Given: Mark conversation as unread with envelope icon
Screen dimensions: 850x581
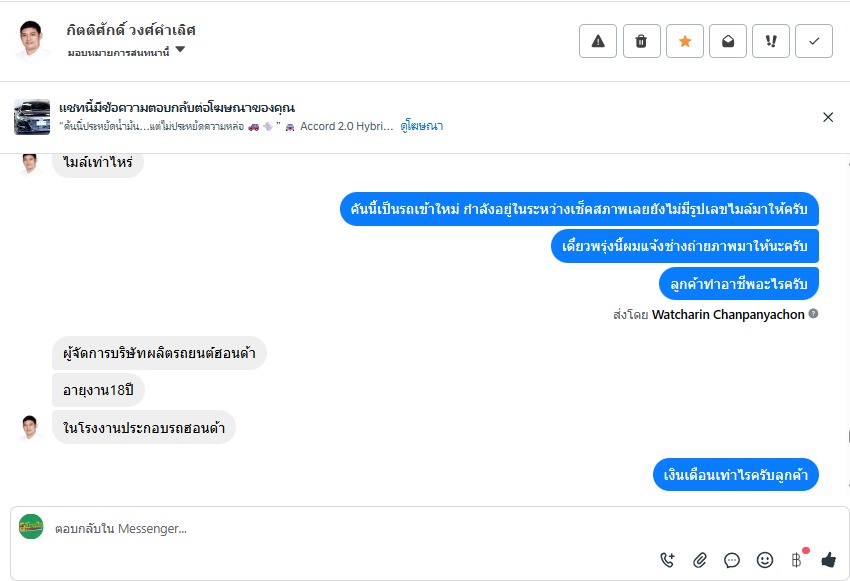Looking at the screenshot, I should click(x=728, y=41).
